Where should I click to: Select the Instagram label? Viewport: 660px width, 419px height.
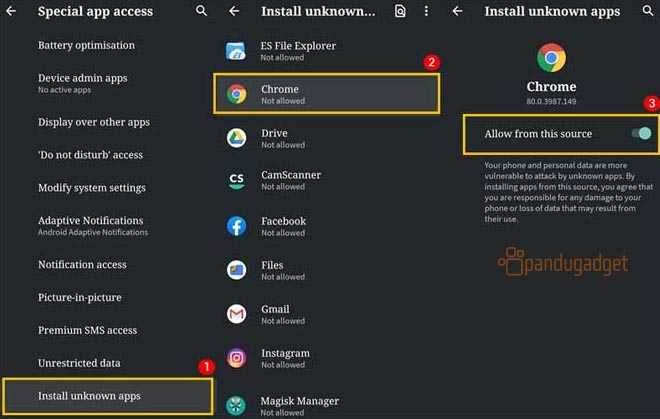tap(285, 353)
